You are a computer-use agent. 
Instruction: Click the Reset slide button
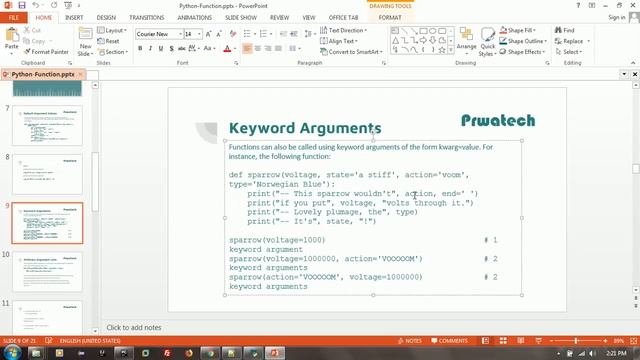108,41
